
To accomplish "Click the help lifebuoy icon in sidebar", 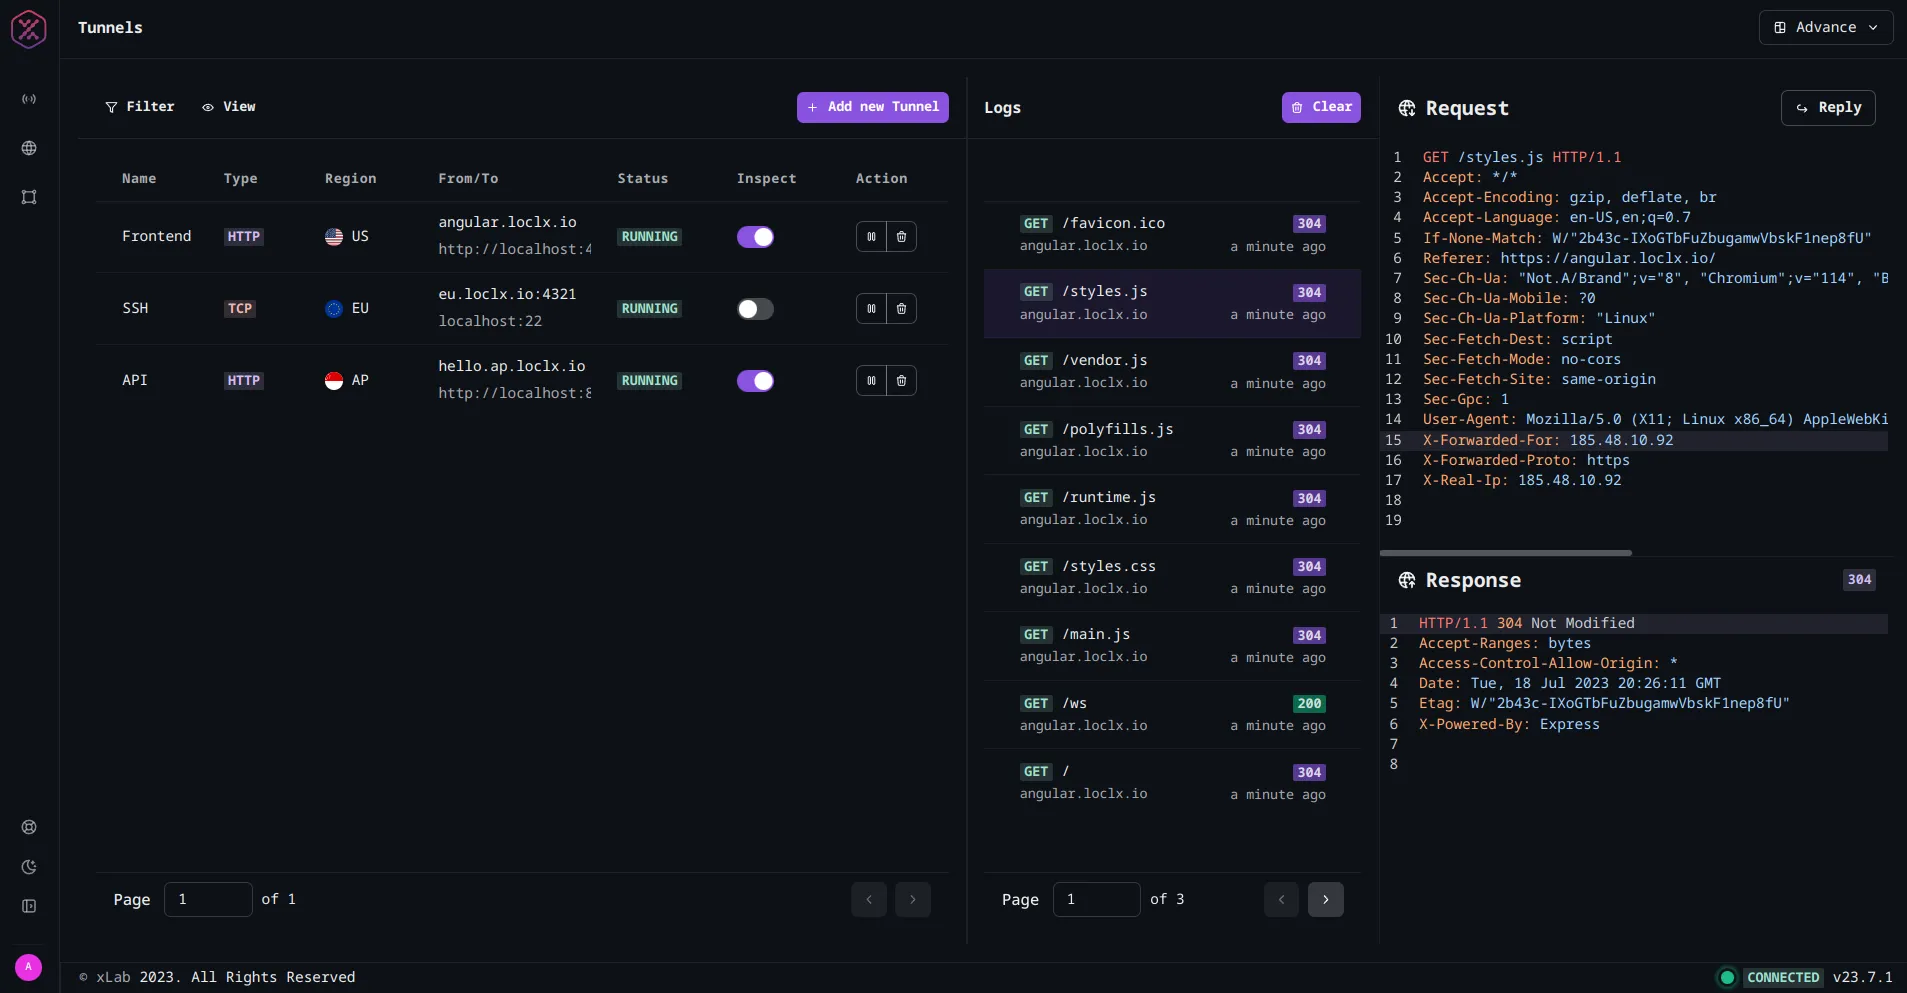I will pyautogui.click(x=29, y=827).
